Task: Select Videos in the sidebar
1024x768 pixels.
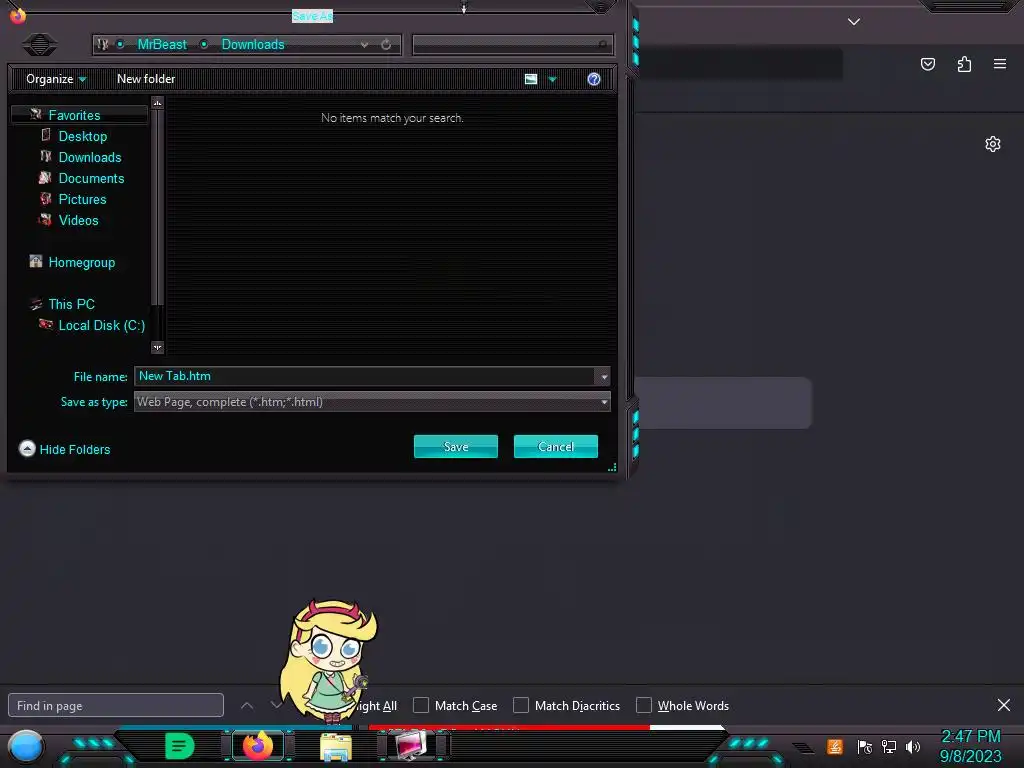Action: point(78,220)
